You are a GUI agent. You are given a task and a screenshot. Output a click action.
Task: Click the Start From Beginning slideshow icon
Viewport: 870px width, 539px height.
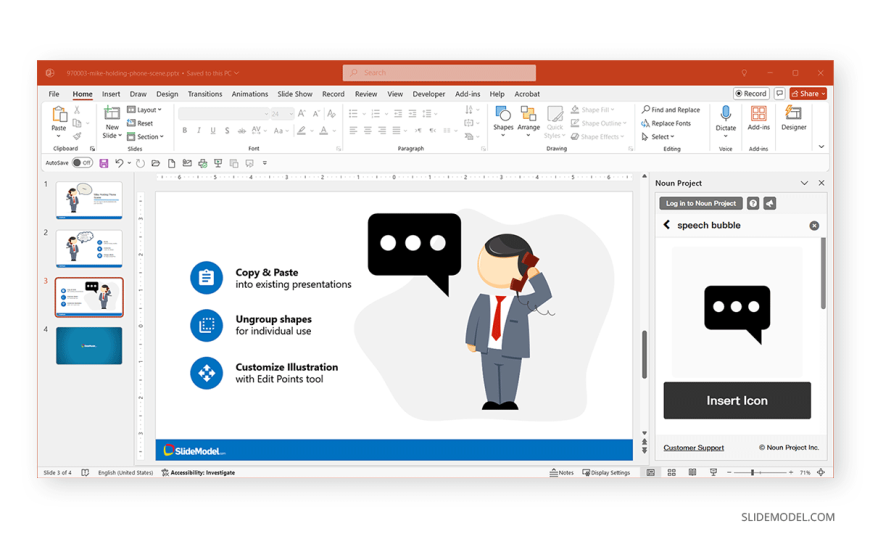point(218,163)
